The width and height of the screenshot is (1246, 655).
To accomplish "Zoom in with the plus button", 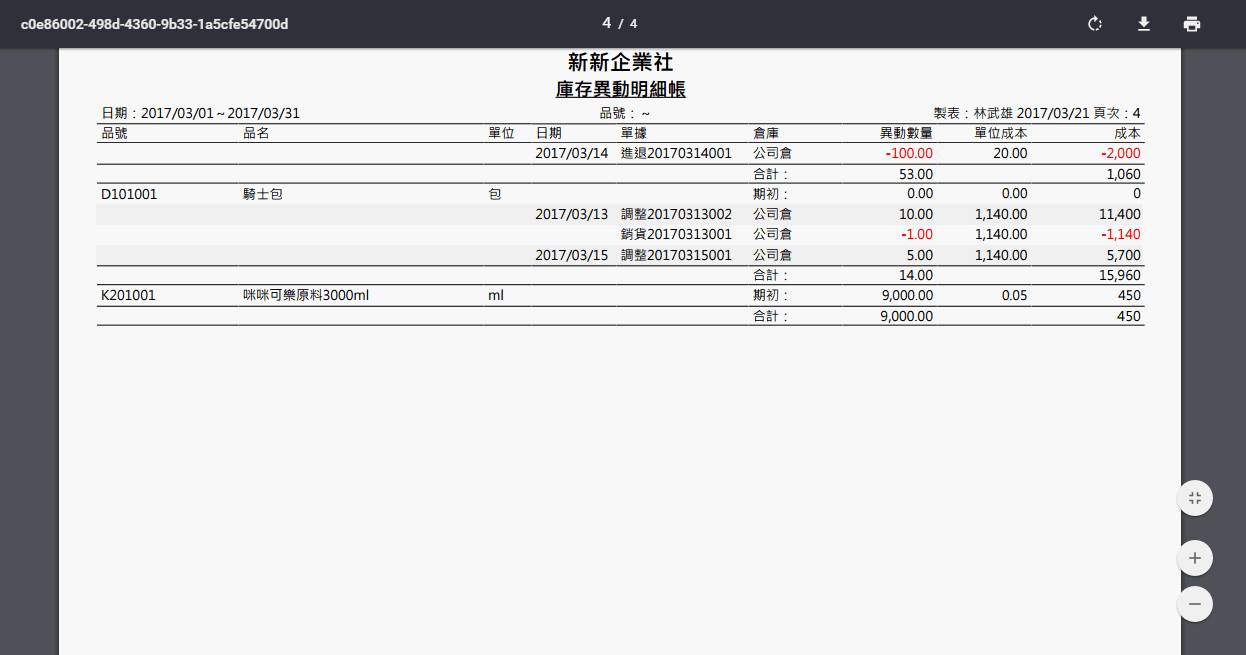I will pos(1195,558).
